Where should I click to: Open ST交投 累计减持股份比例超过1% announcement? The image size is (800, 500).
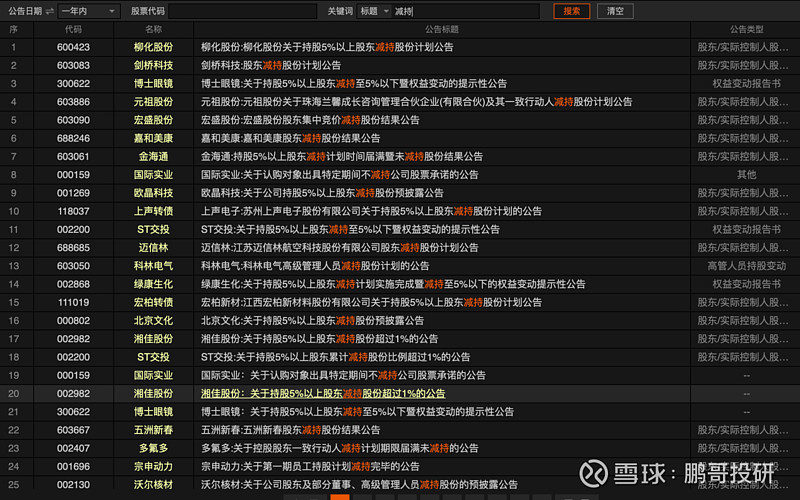point(335,357)
